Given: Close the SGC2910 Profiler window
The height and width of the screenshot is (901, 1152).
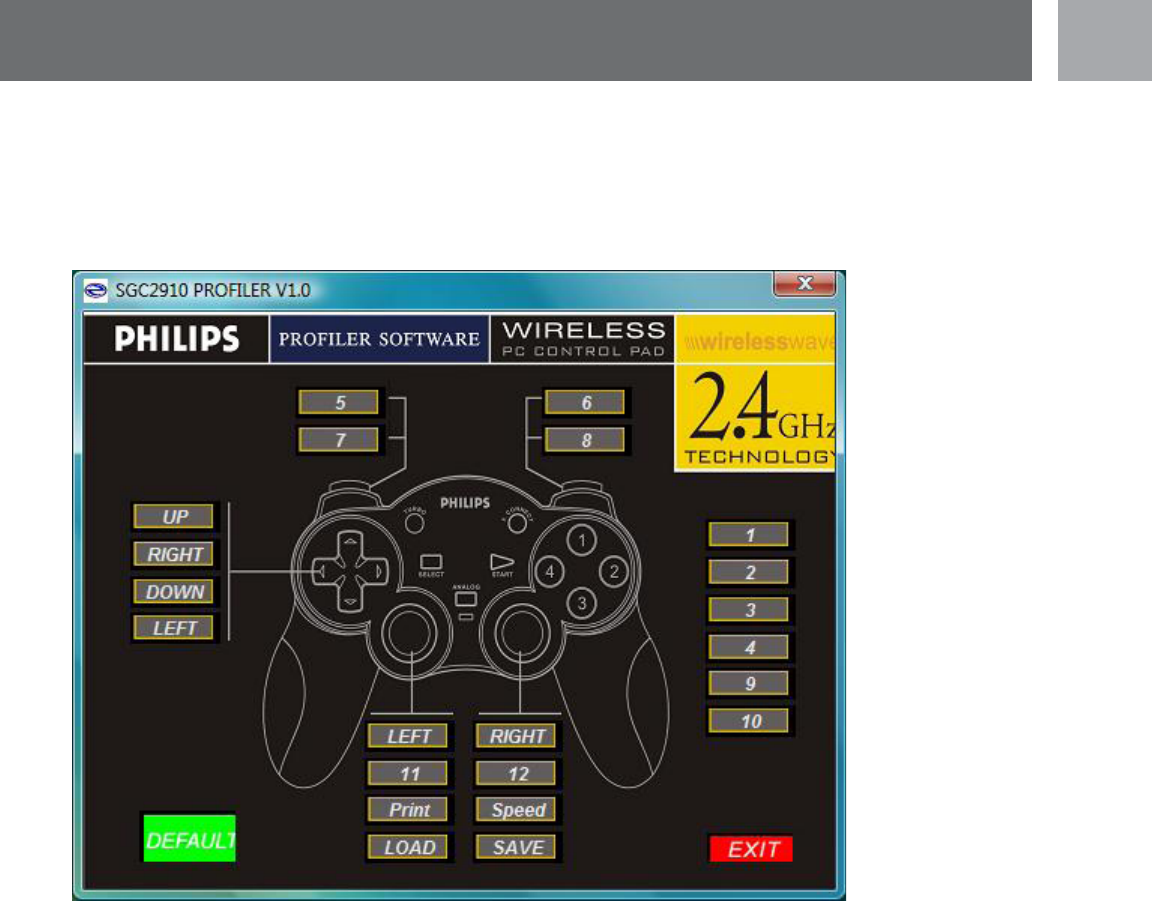Looking at the screenshot, I should pyautogui.click(x=804, y=284).
